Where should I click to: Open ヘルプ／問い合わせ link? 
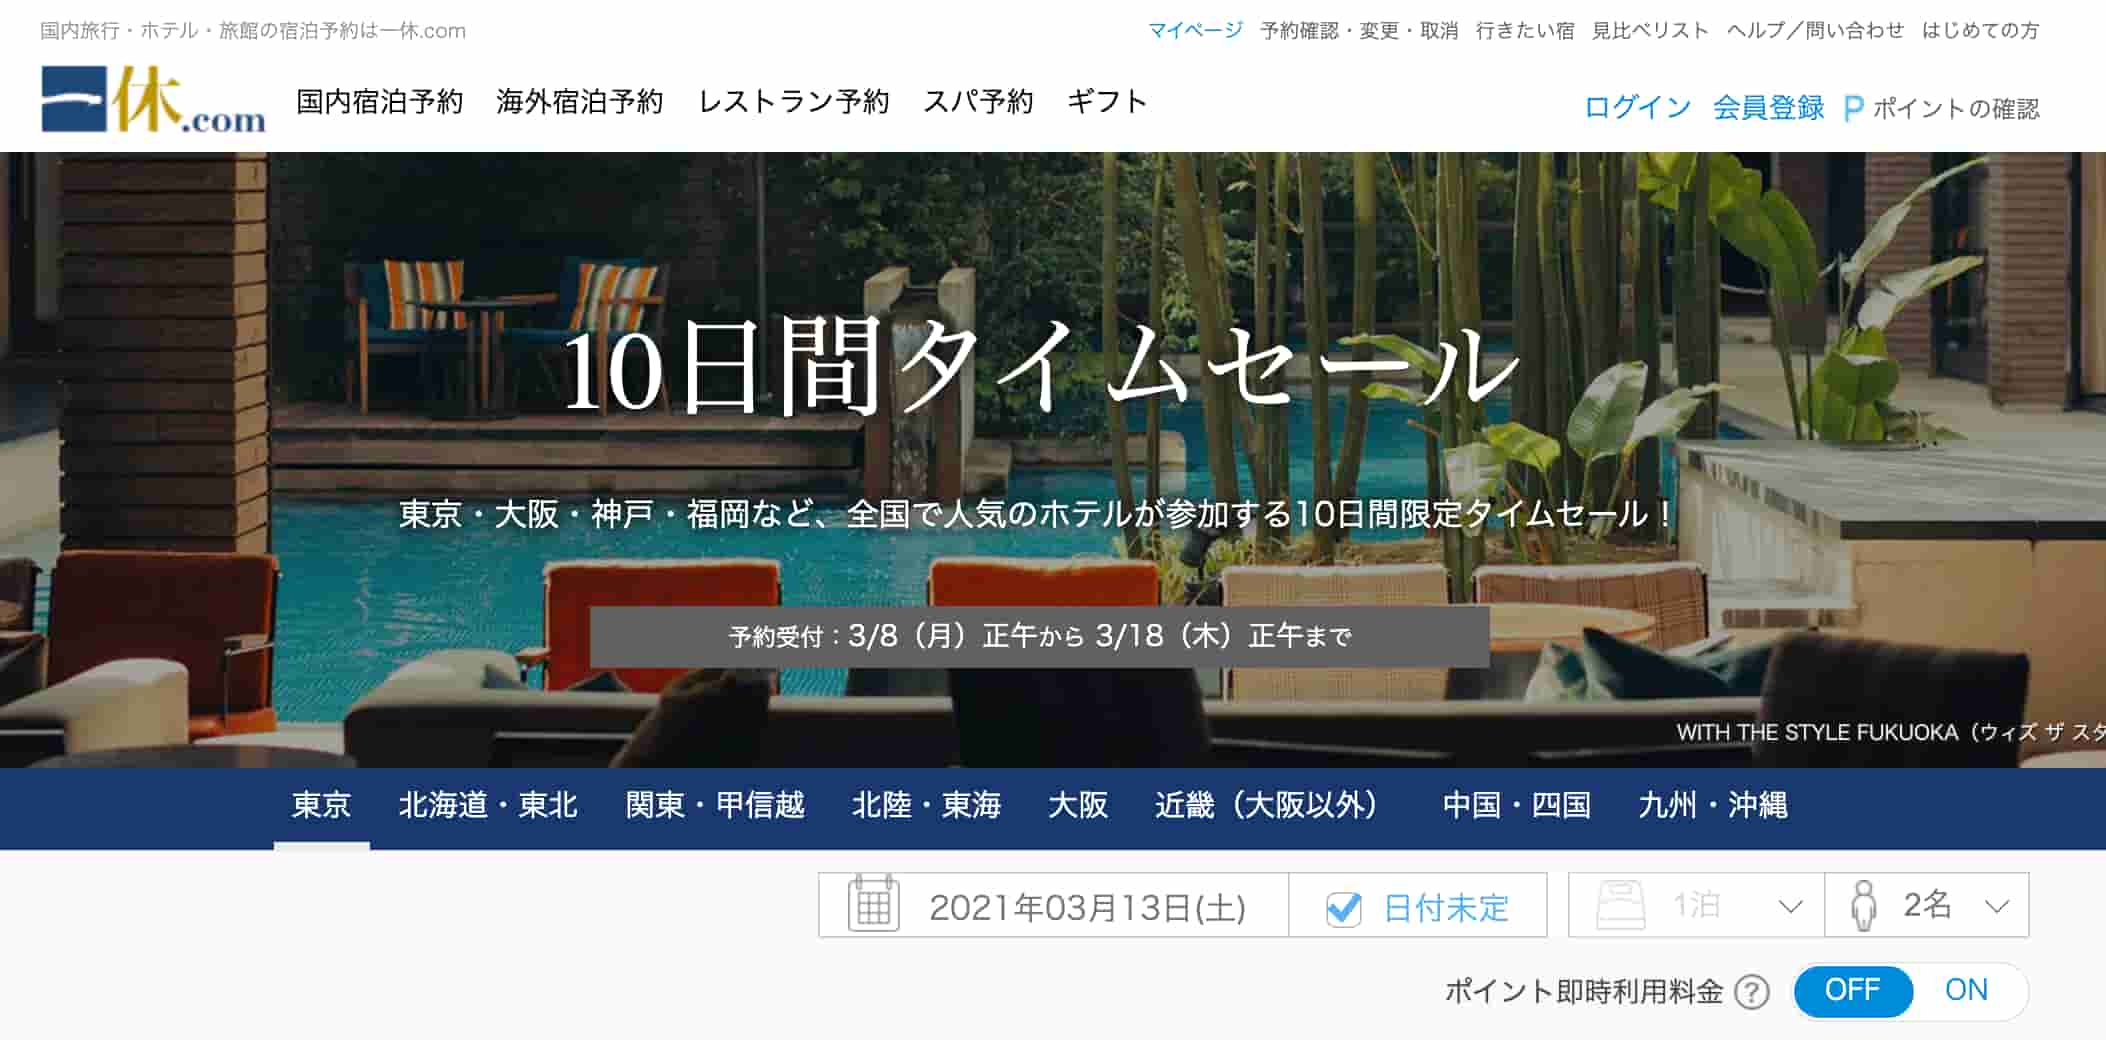click(x=1815, y=30)
